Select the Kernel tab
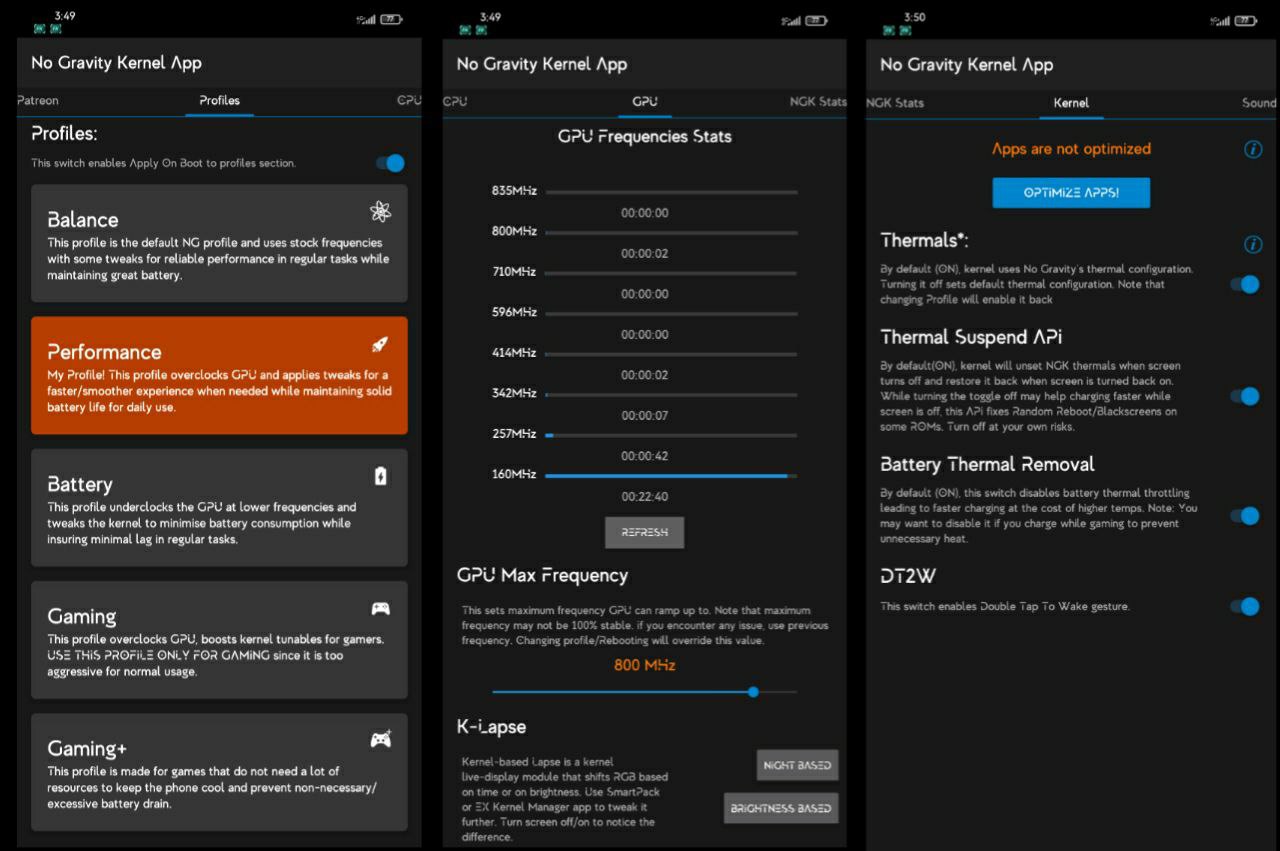The width and height of the screenshot is (1280, 851). pyautogui.click(x=1071, y=103)
